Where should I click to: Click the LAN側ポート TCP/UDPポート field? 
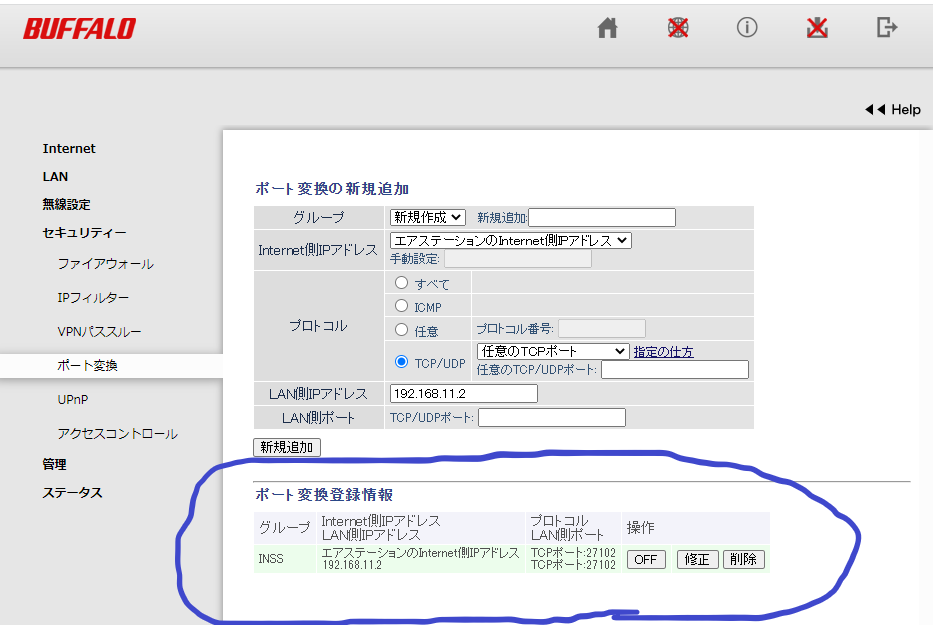pyautogui.click(x=552, y=418)
